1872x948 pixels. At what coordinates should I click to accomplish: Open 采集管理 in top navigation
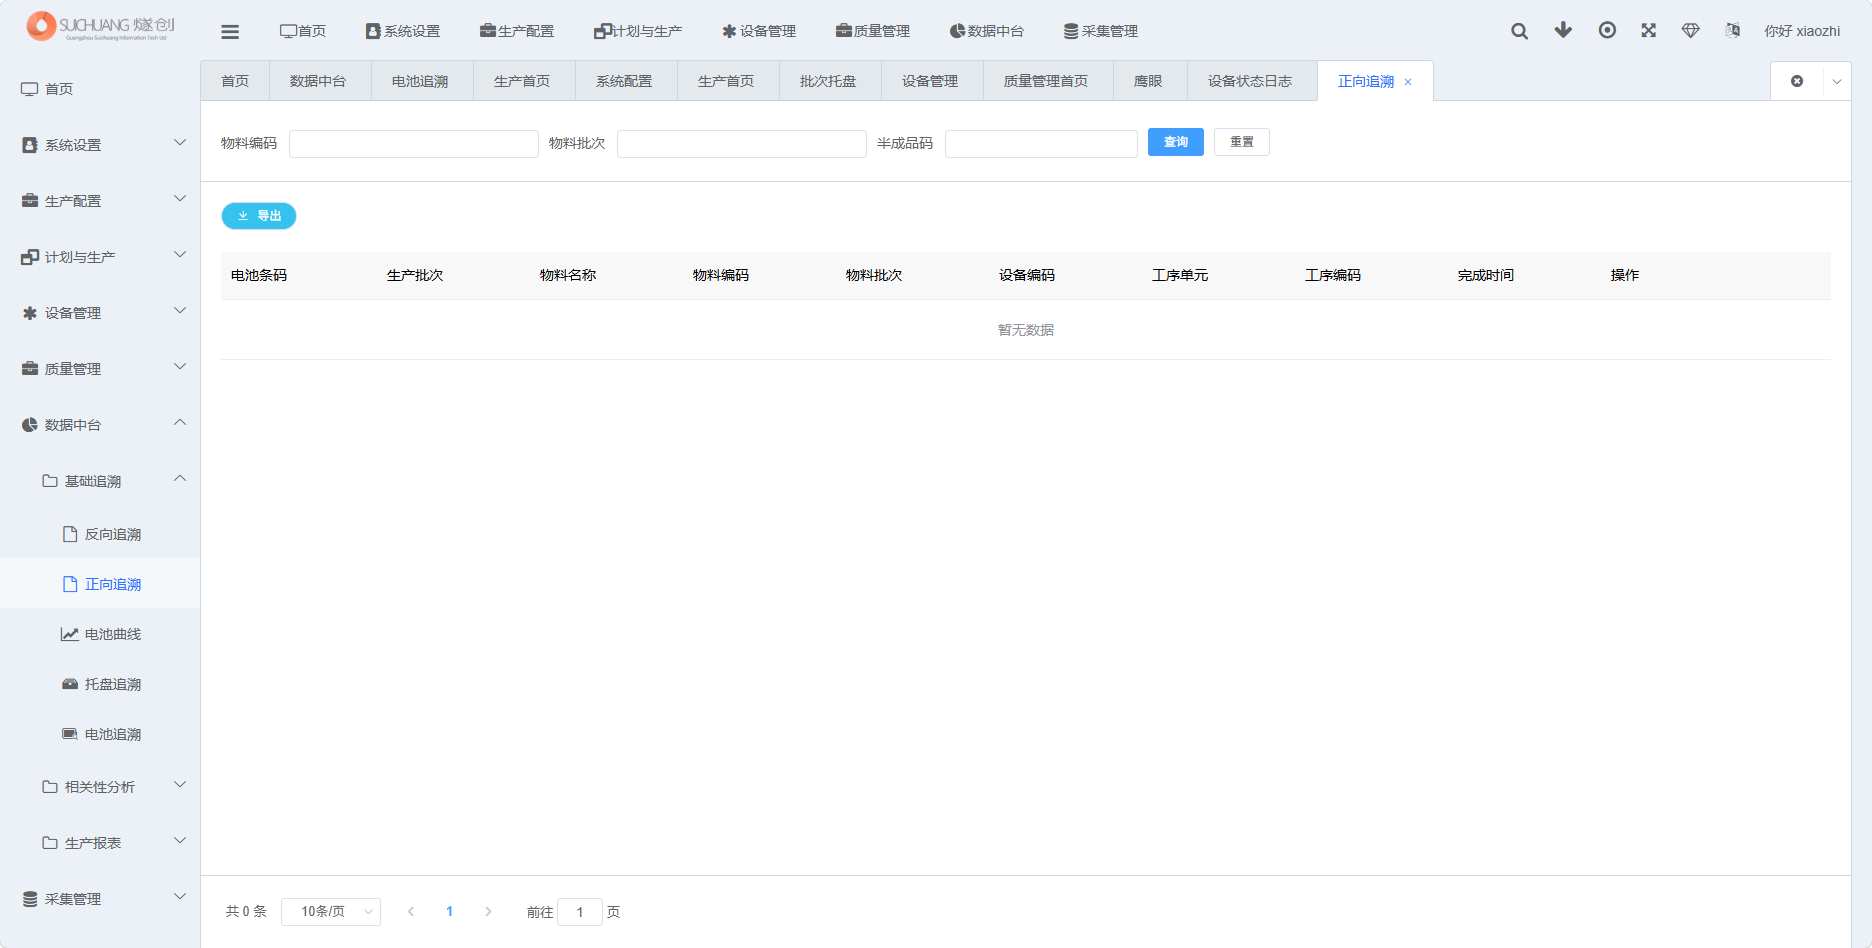(x=1101, y=31)
